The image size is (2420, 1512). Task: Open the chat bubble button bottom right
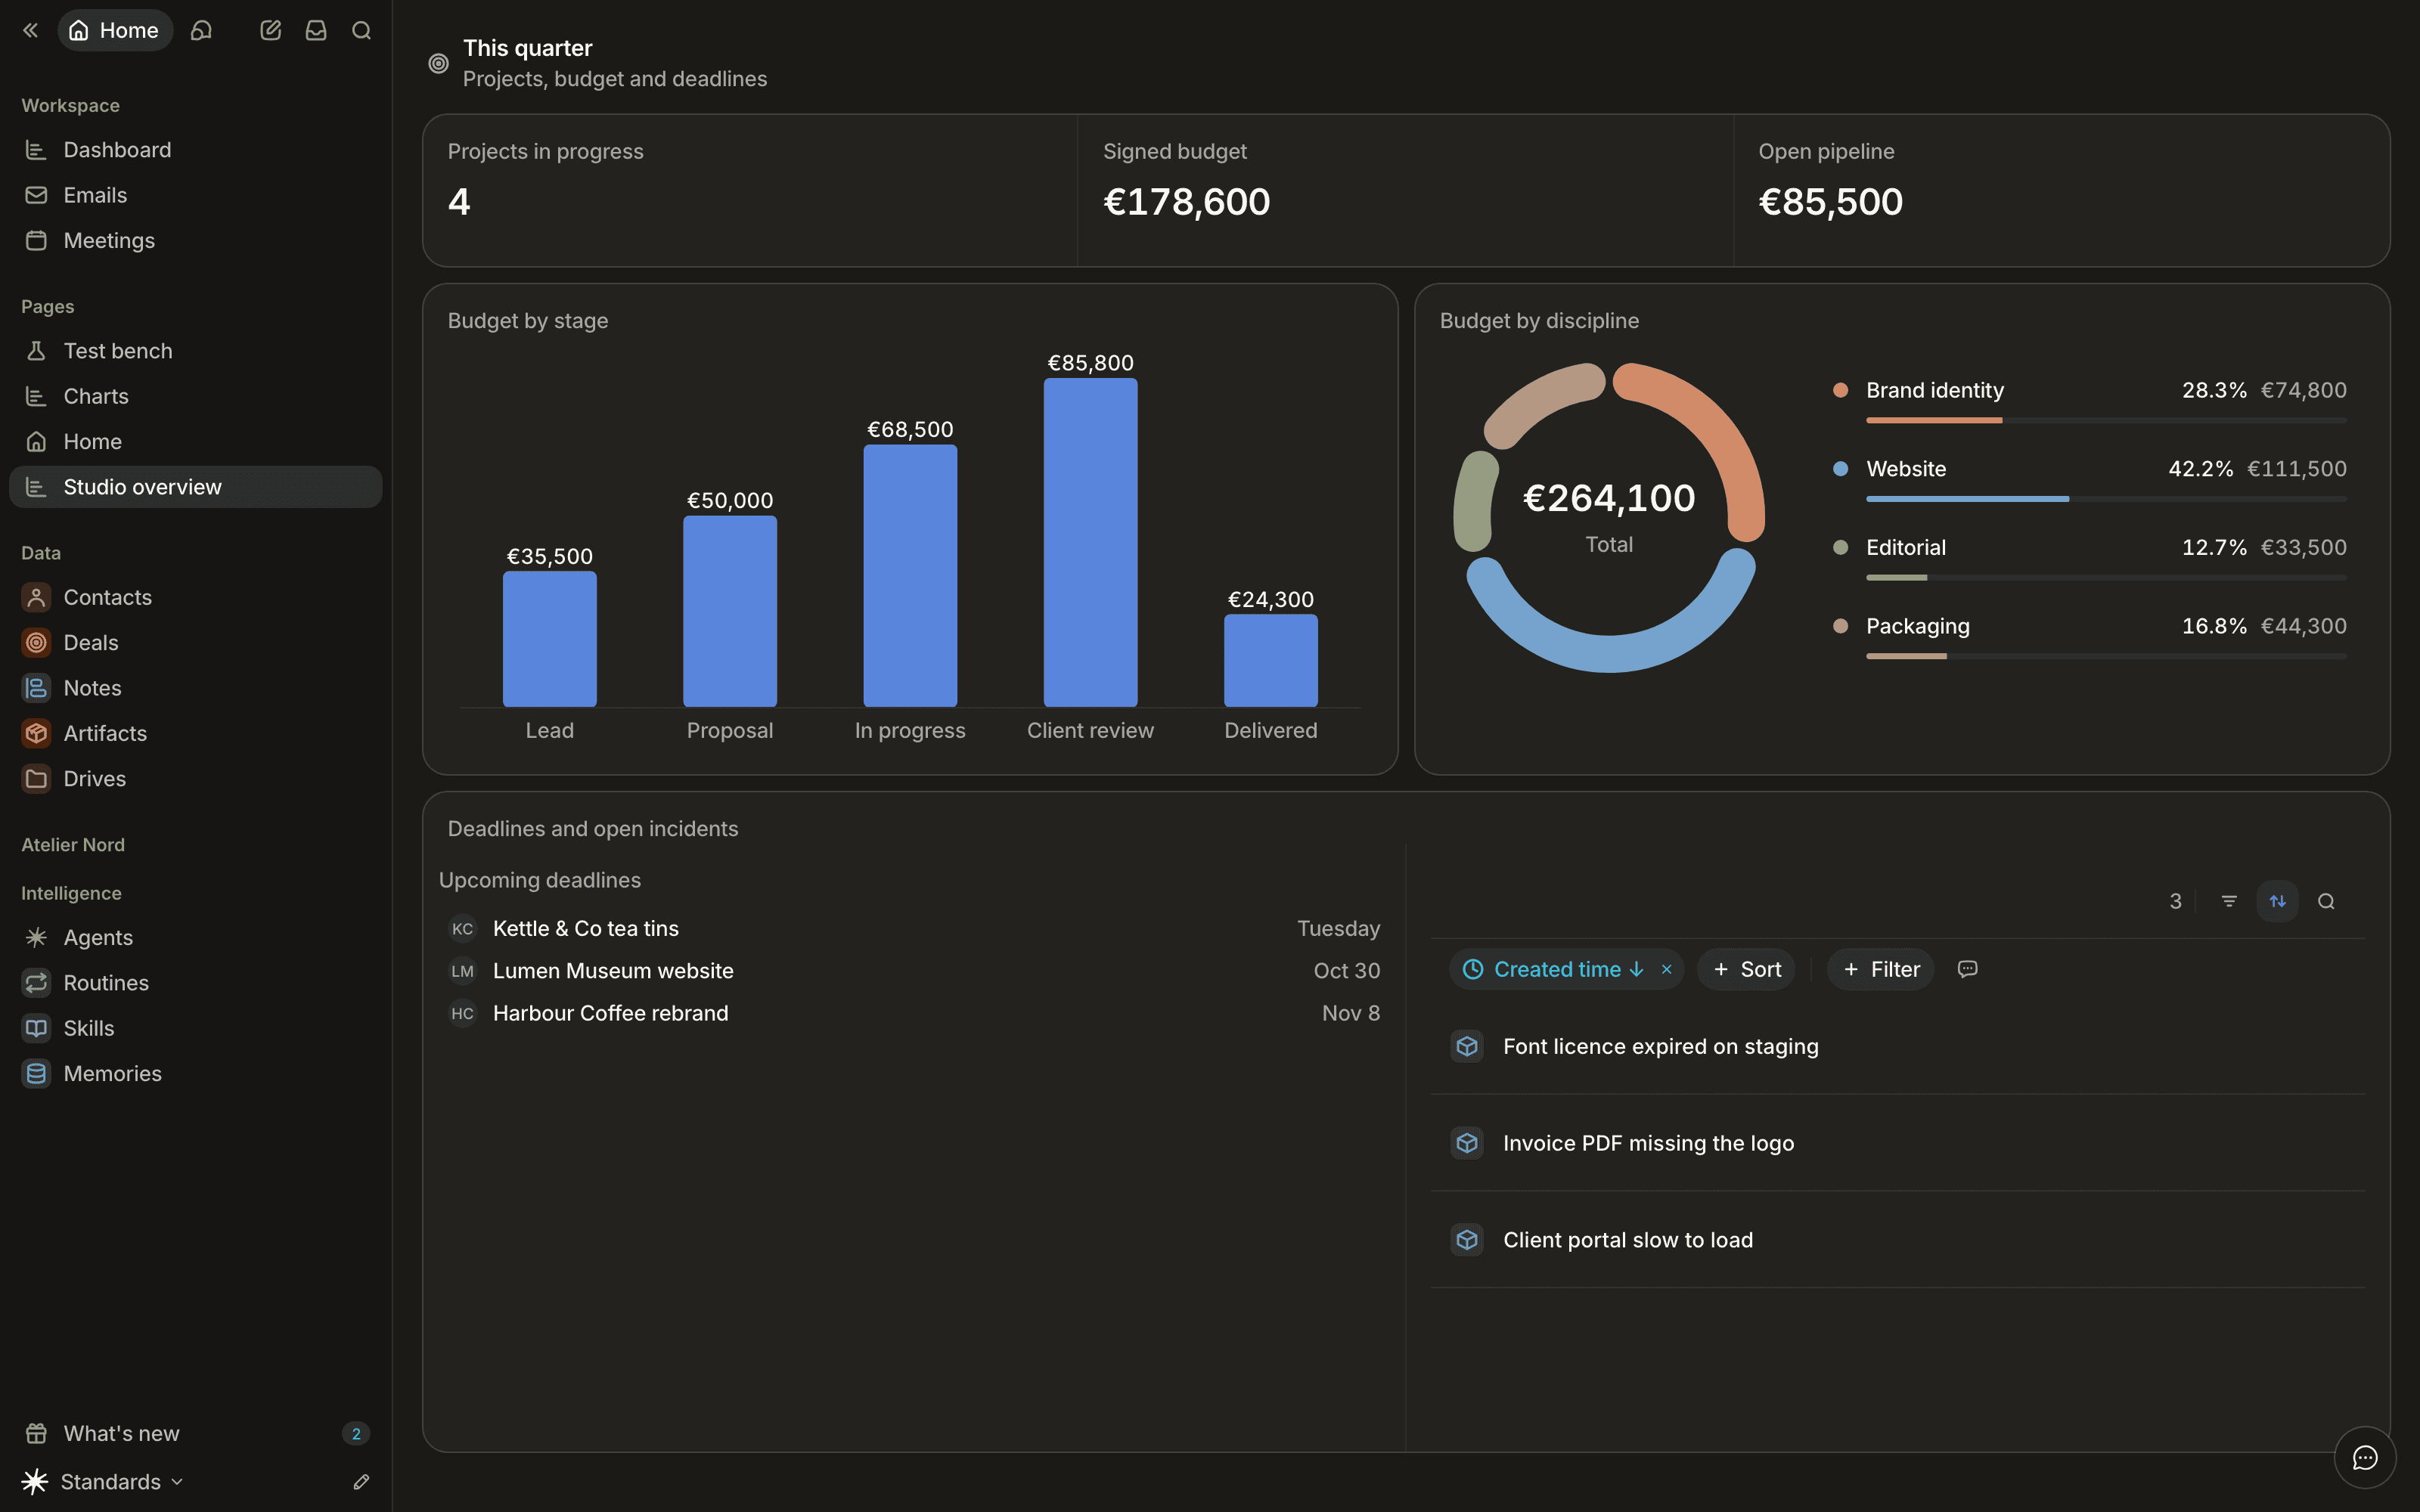point(2365,1457)
